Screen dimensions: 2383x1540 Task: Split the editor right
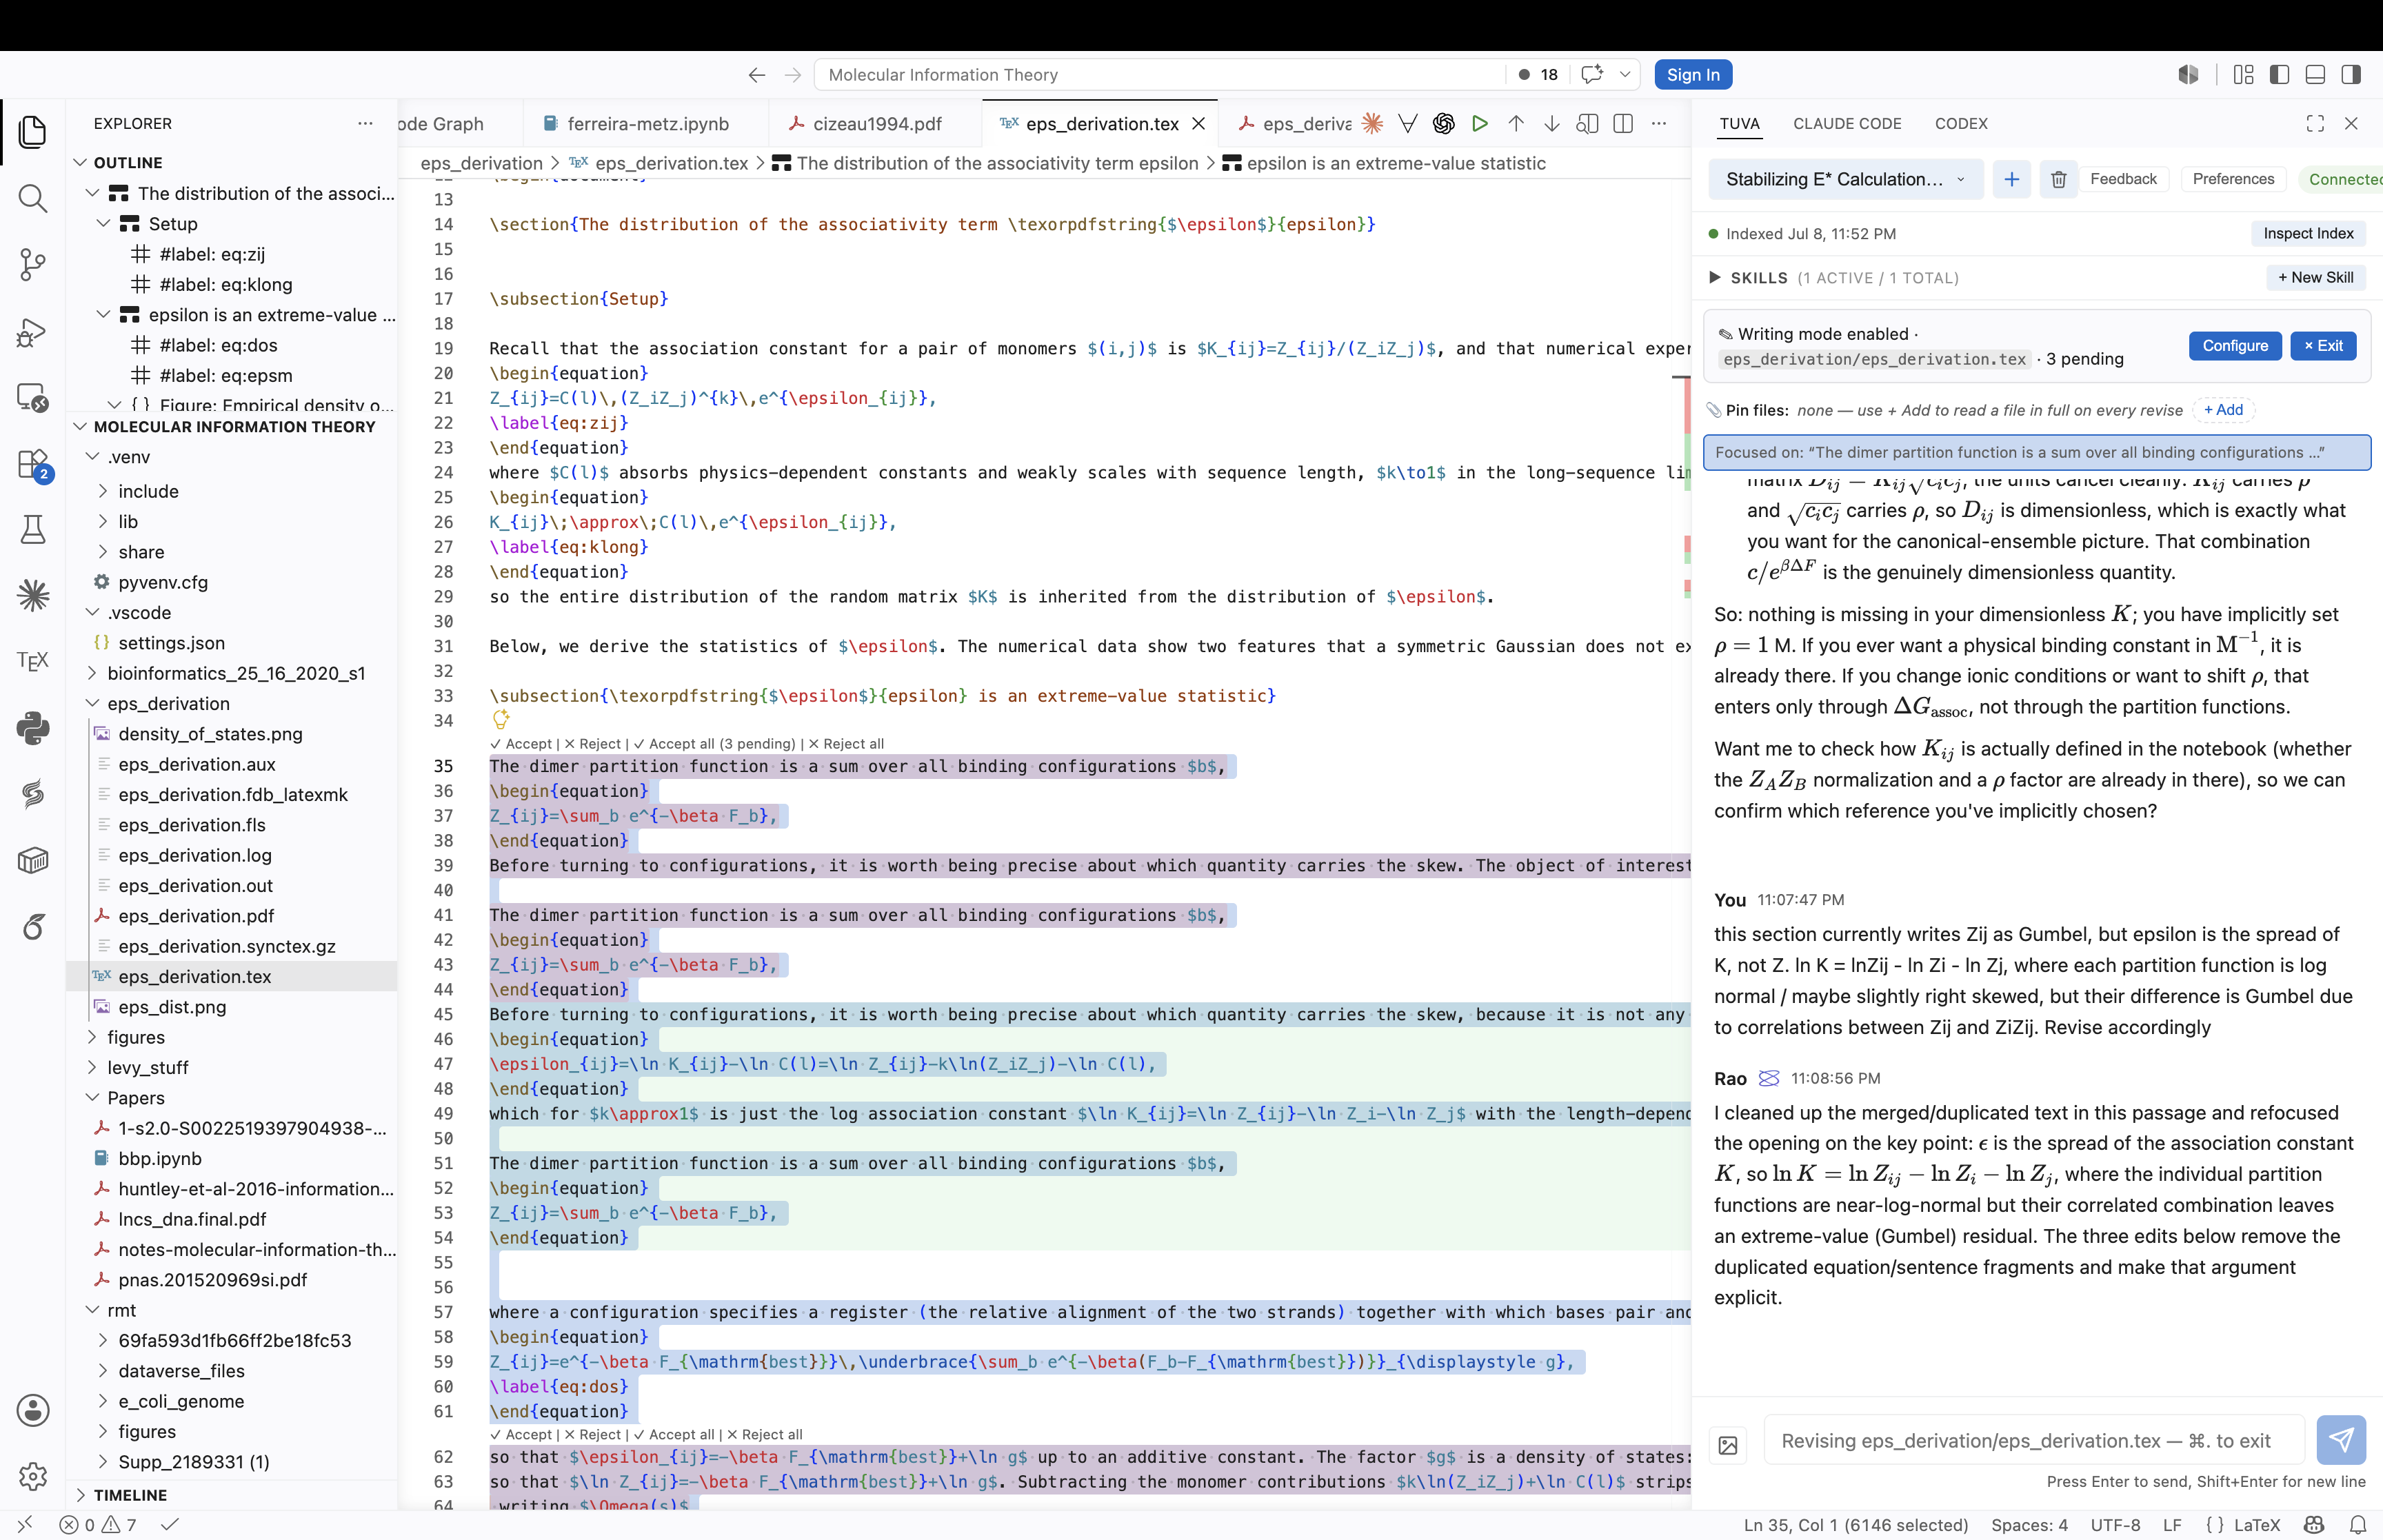click(x=1623, y=124)
